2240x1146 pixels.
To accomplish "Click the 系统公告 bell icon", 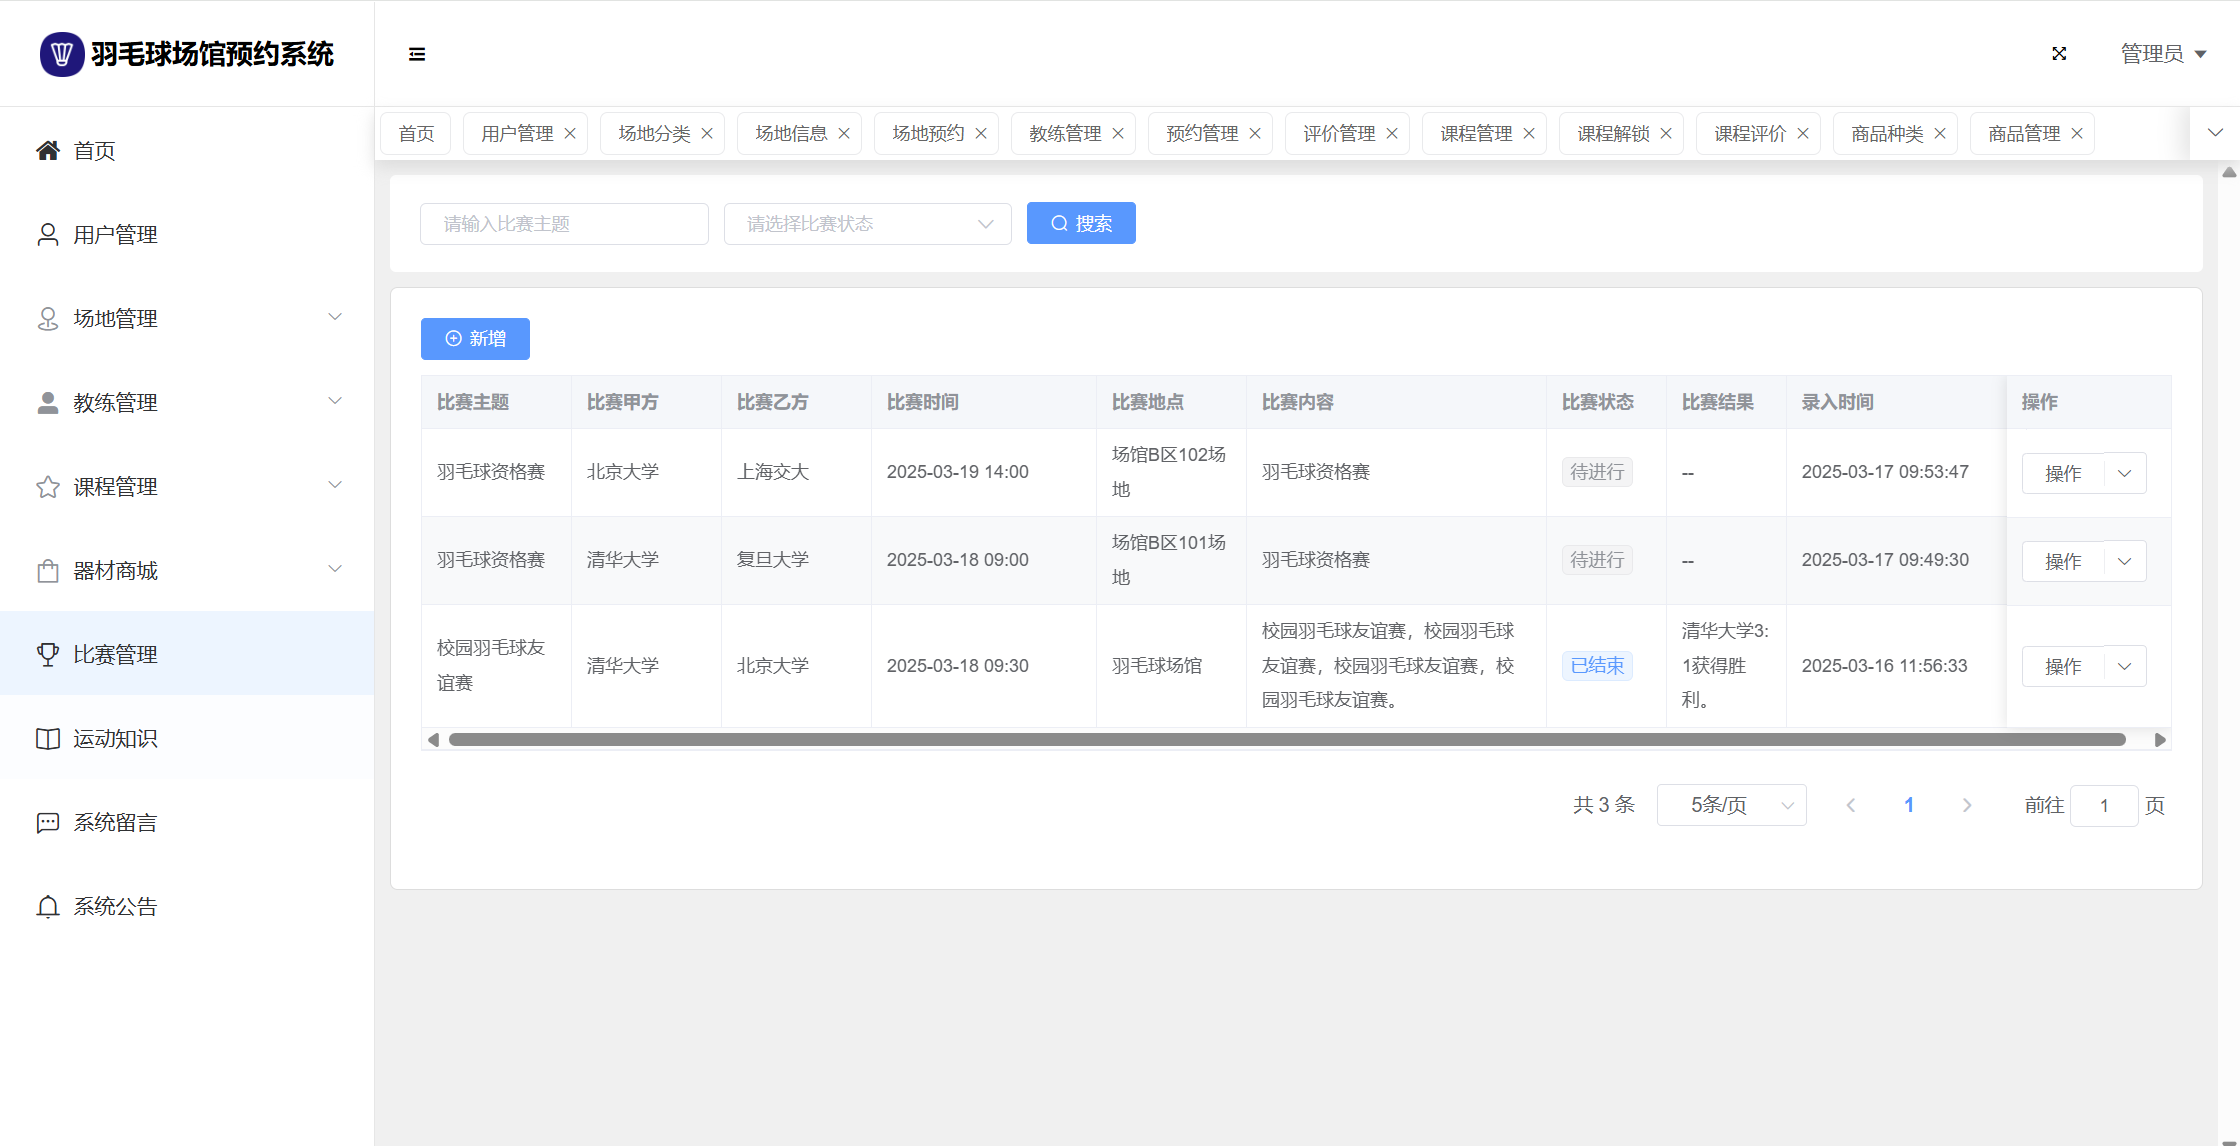I will [48, 907].
